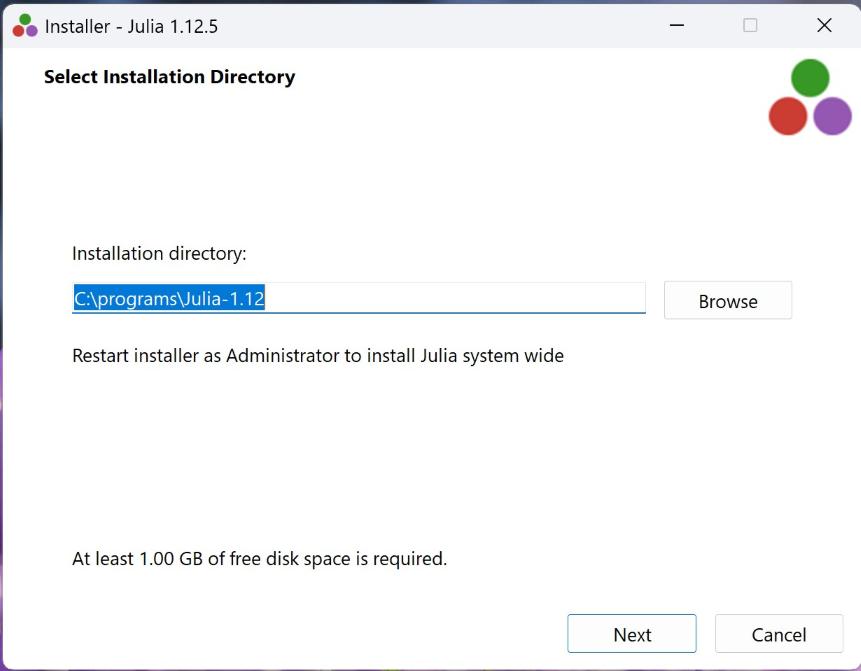The width and height of the screenshot is (861, 671).
Task: Click the Julia icon in the title bar
Action: [25, 26]
